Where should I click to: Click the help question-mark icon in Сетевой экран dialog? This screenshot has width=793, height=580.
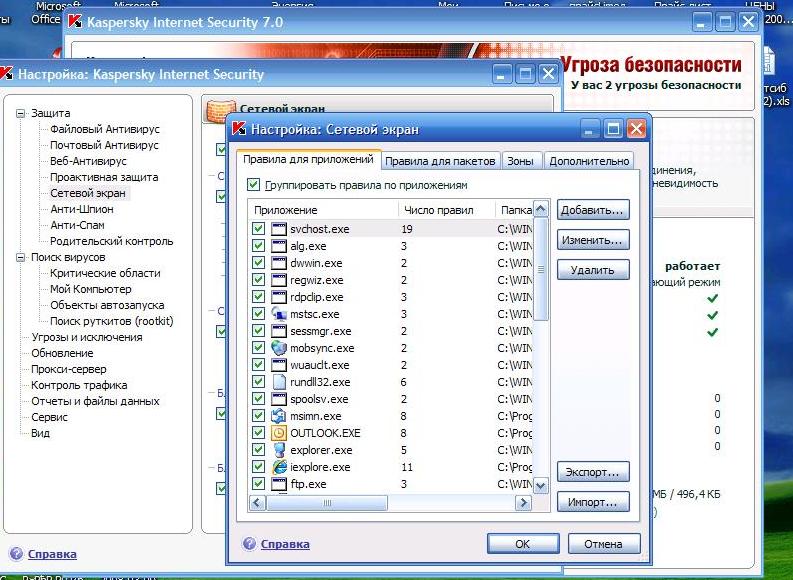[x=249, y=544]
